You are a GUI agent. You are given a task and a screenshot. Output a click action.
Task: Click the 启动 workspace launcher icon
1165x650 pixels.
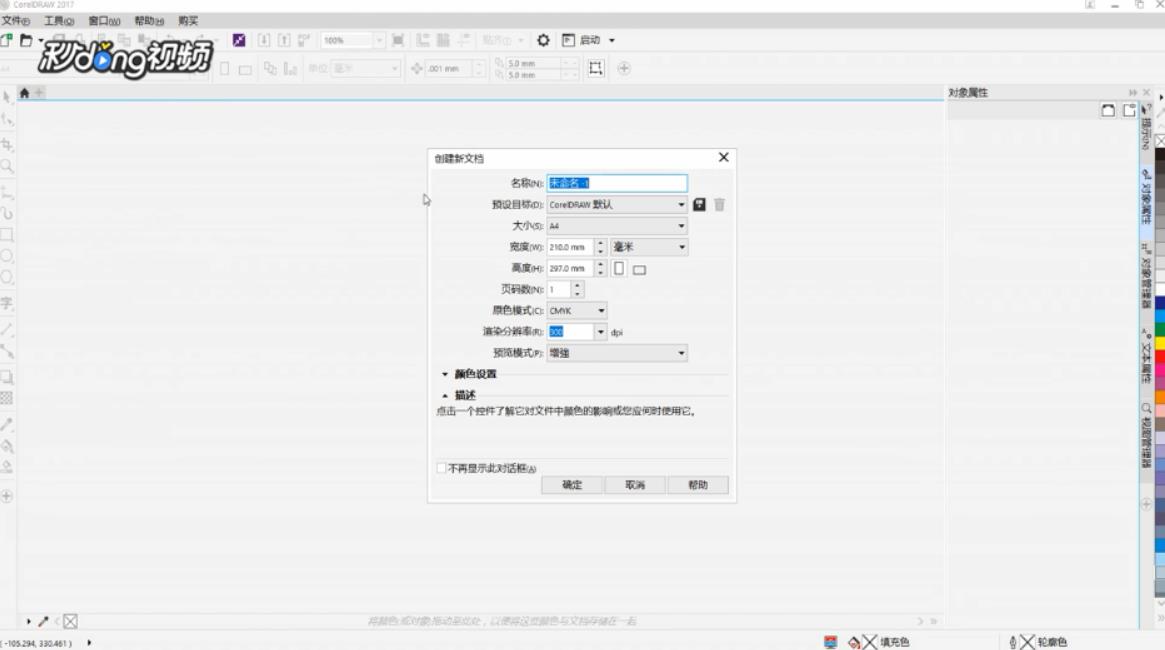(568, 40)
